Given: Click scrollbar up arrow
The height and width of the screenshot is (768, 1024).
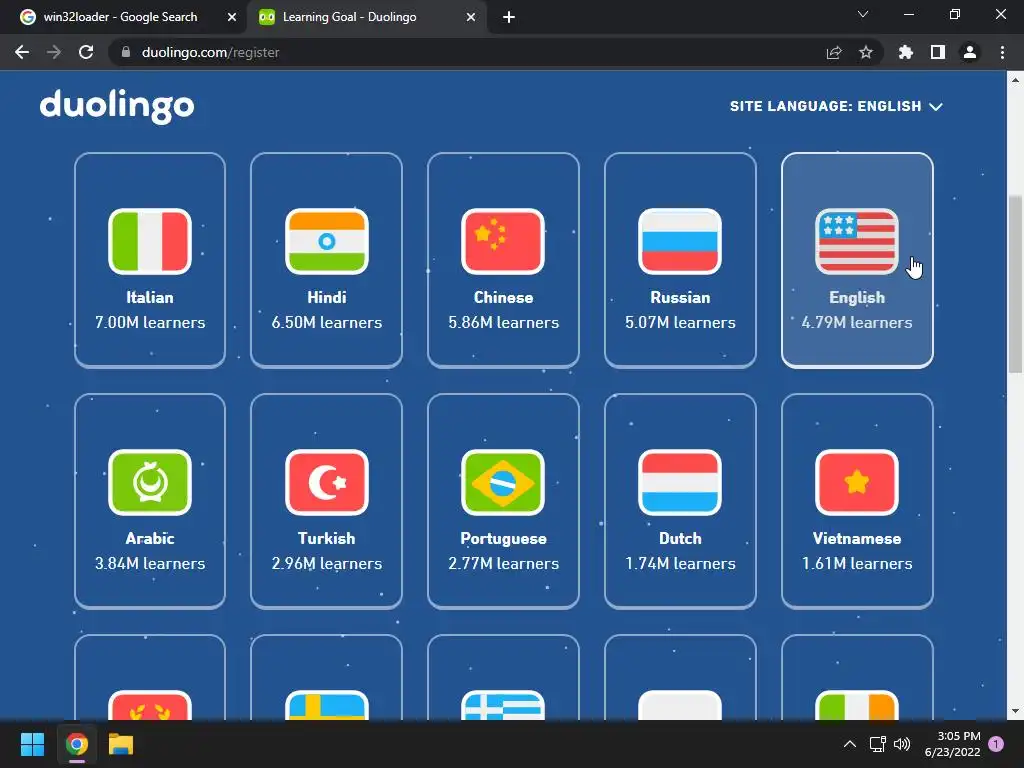Looking at the screenshot, I should 1015,80.
